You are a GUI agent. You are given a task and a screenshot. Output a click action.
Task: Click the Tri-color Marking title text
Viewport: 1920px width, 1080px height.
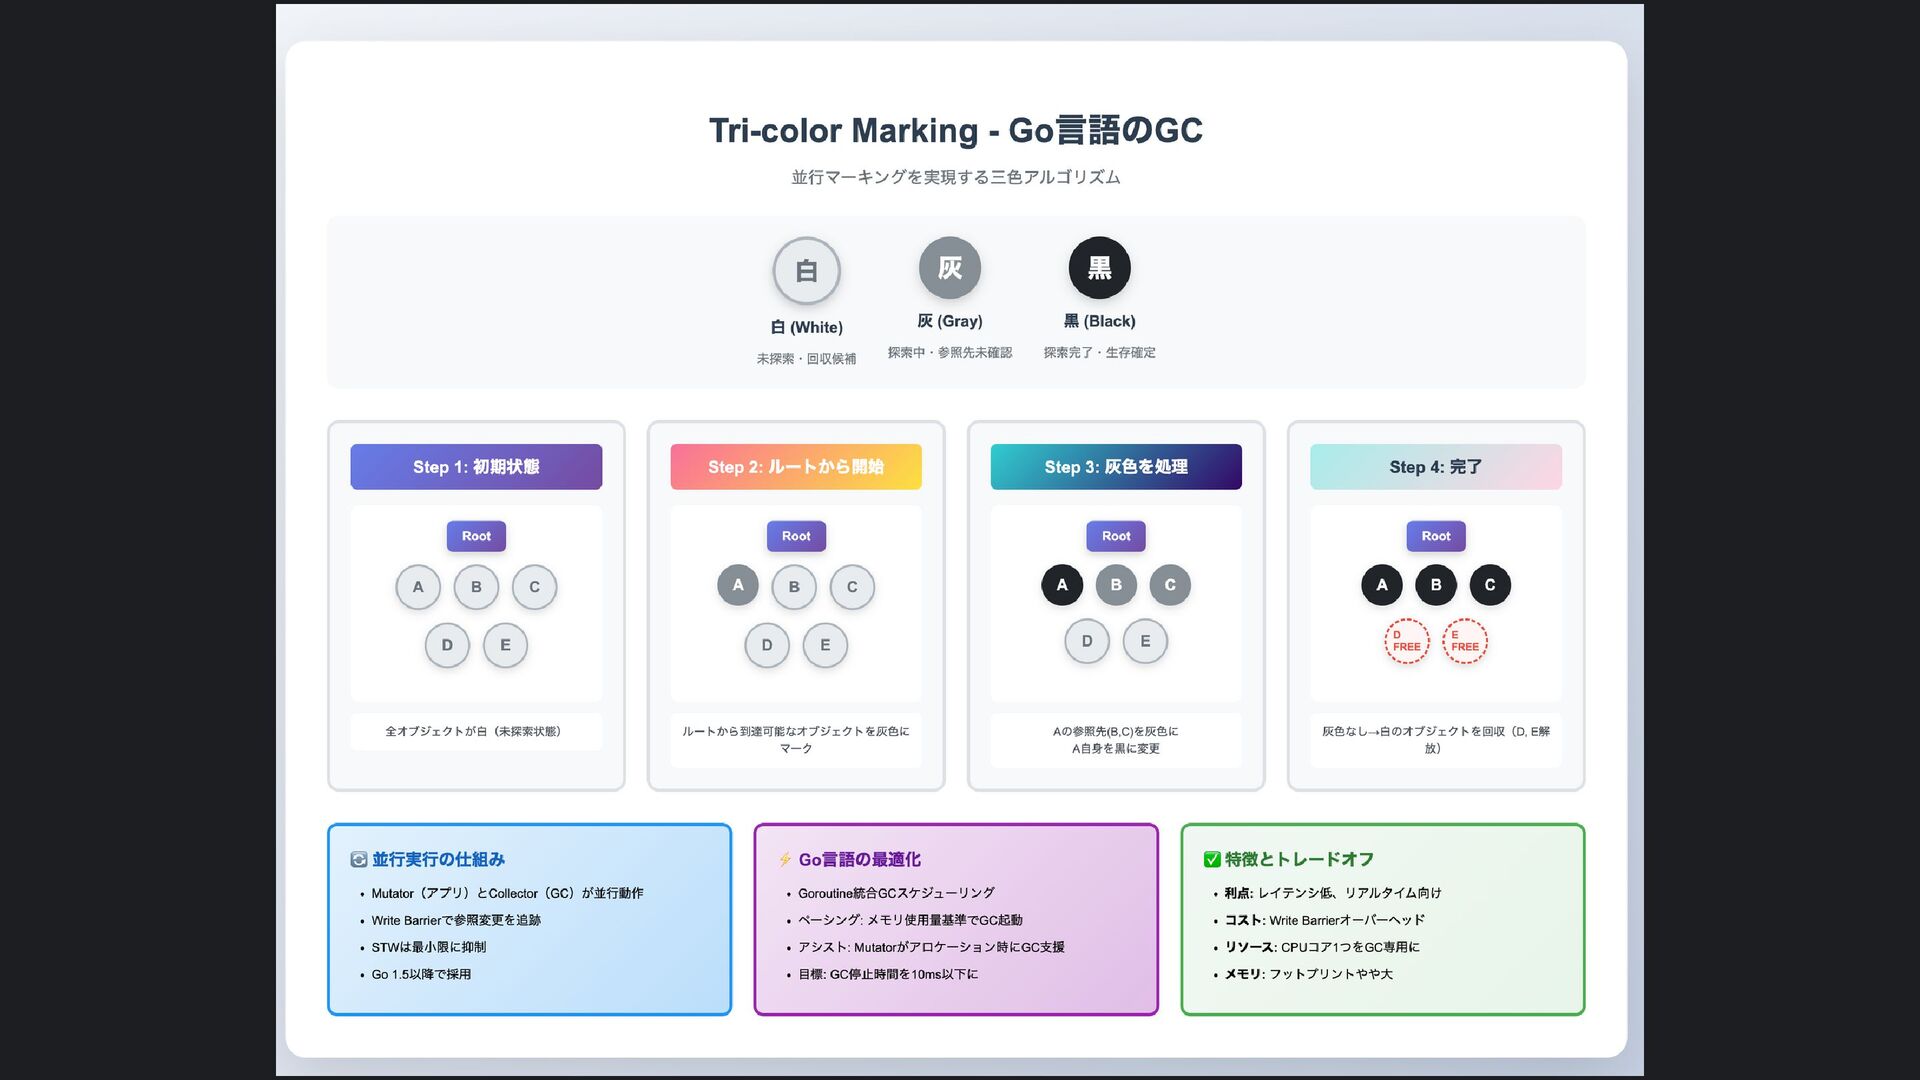coord(955,131)
